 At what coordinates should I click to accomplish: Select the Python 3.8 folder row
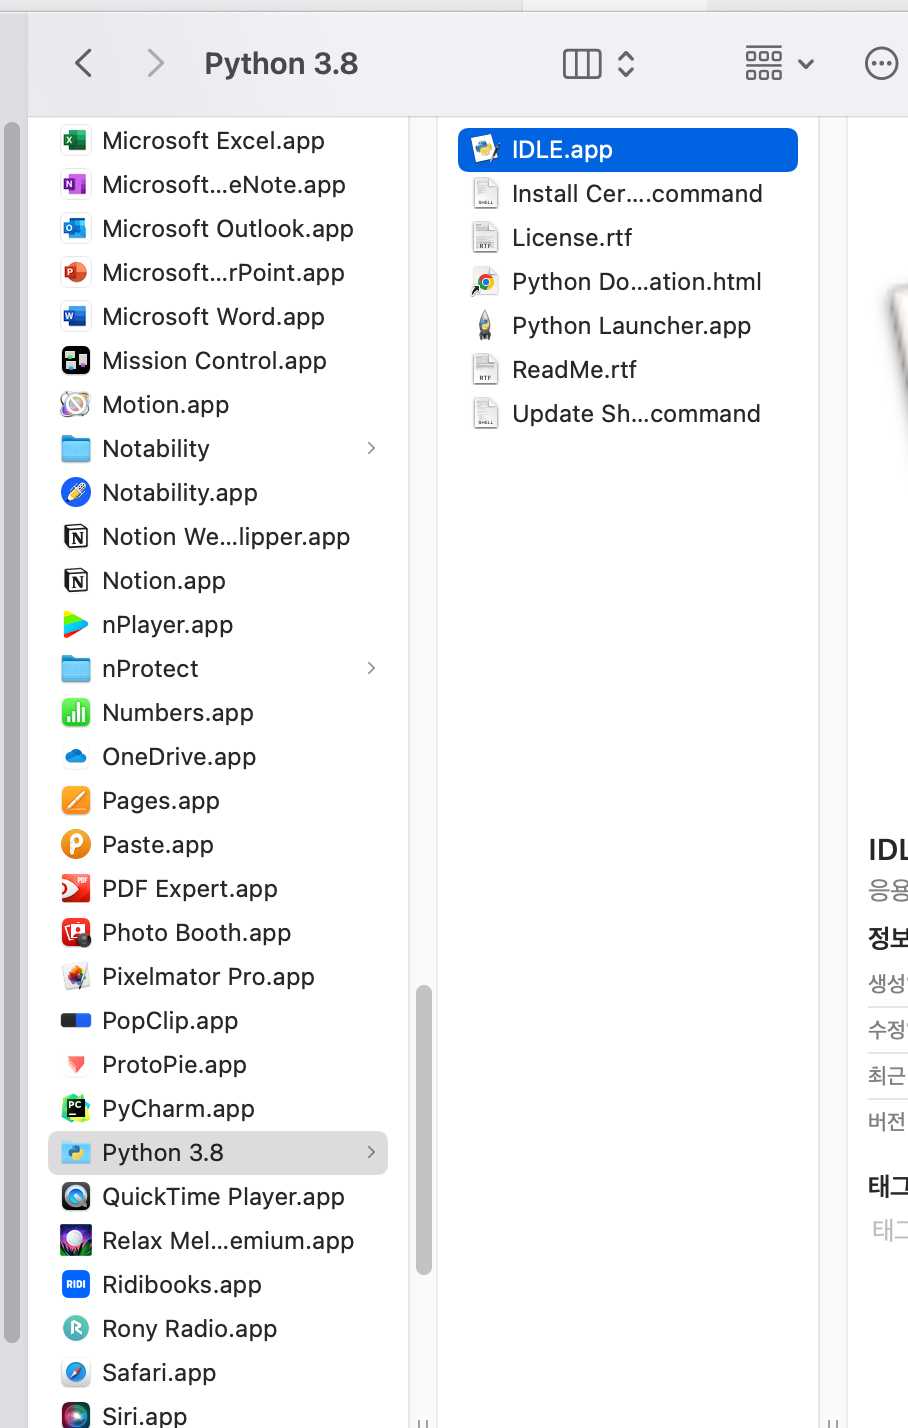(x=218, y=1153)
